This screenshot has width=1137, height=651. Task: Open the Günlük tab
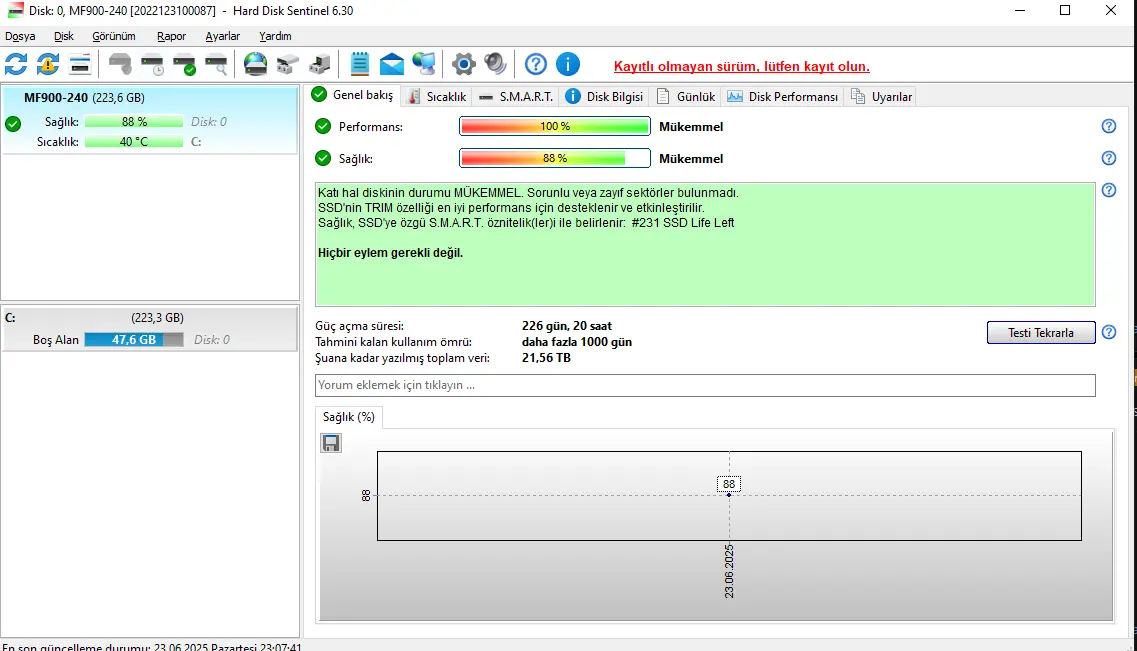686,96
